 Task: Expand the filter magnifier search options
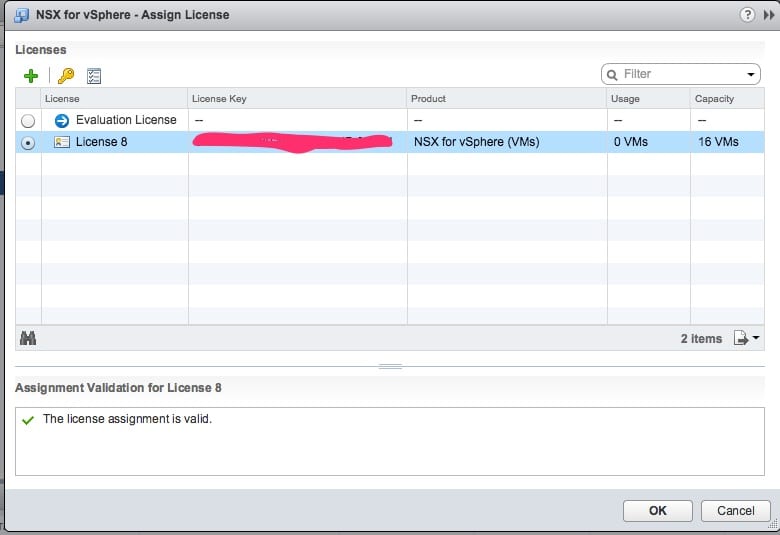612,74
